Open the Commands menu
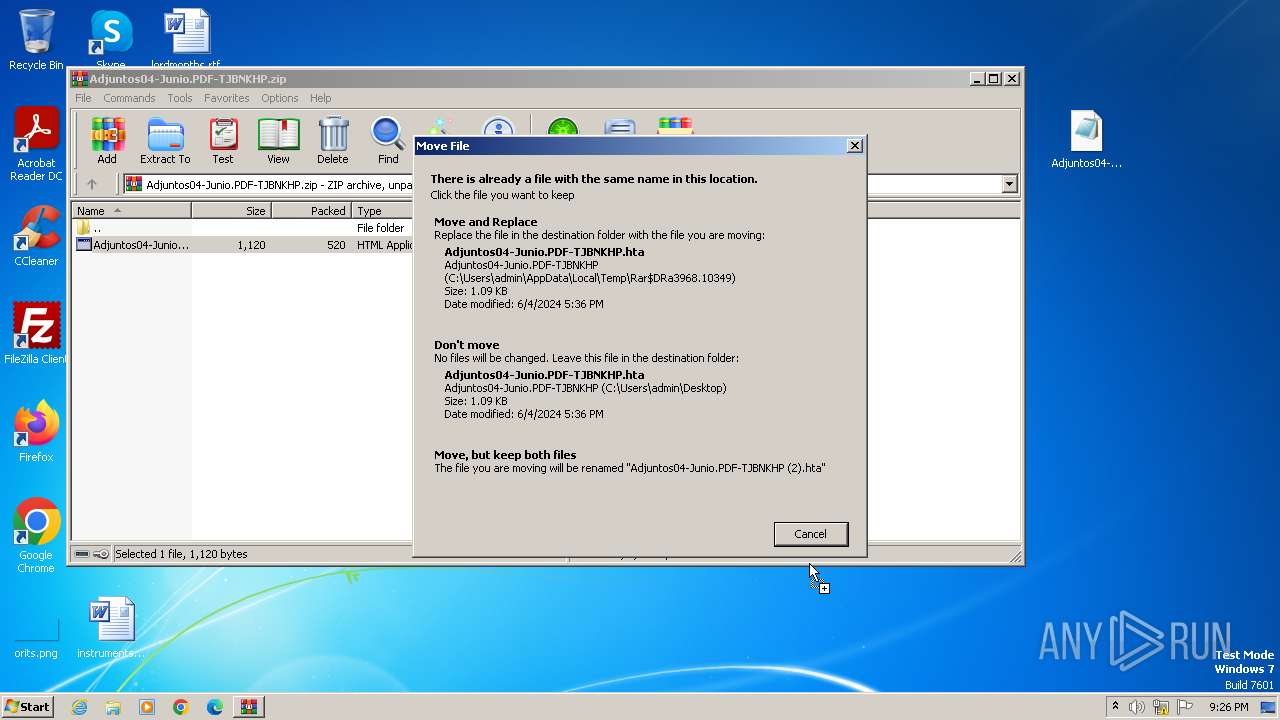Viewport: 1280px width, 720px height. coord(129,98)
